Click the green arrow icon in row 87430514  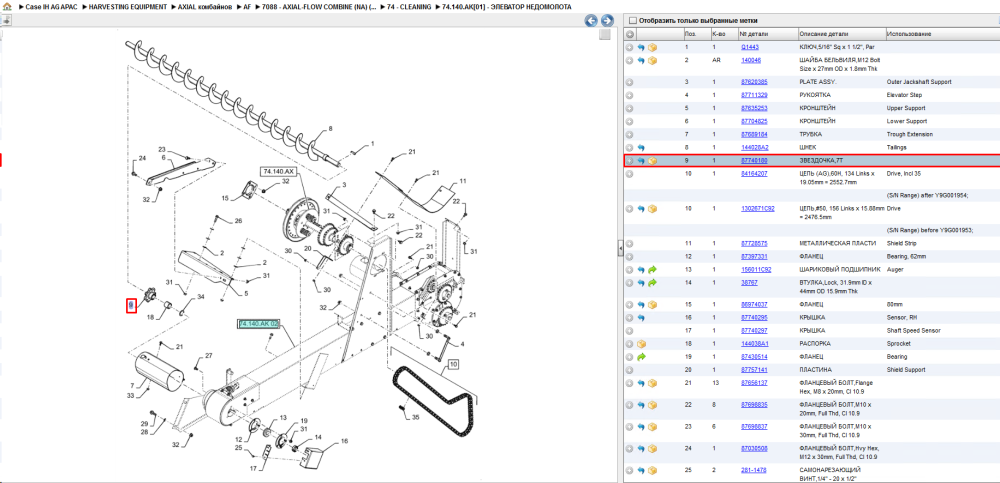click(x=642, y=357)
